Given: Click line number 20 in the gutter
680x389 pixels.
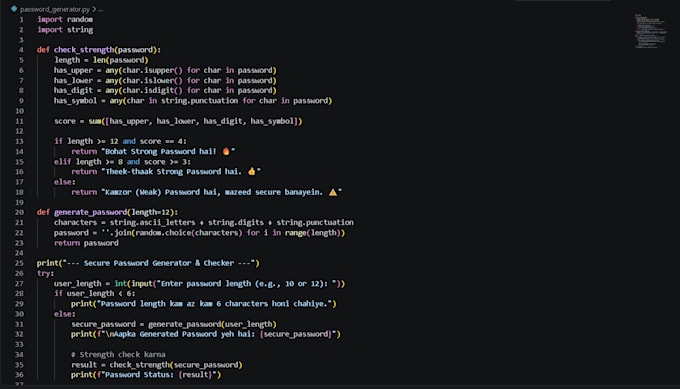Looking at the screenshot, I should click(20, 212).
